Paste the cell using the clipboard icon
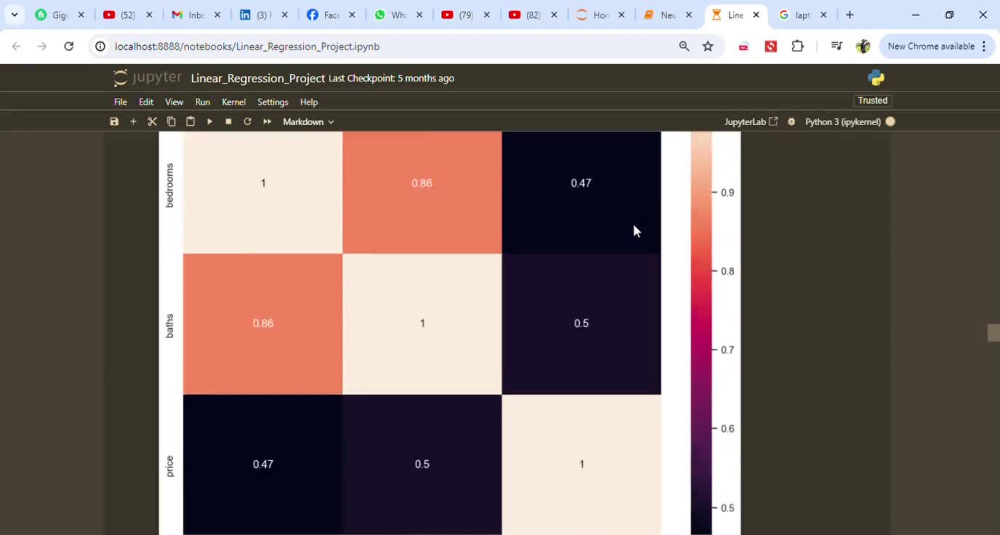The height and width of the screenshot is (535, 1000). pyautogui.click(x=190, y=121)
